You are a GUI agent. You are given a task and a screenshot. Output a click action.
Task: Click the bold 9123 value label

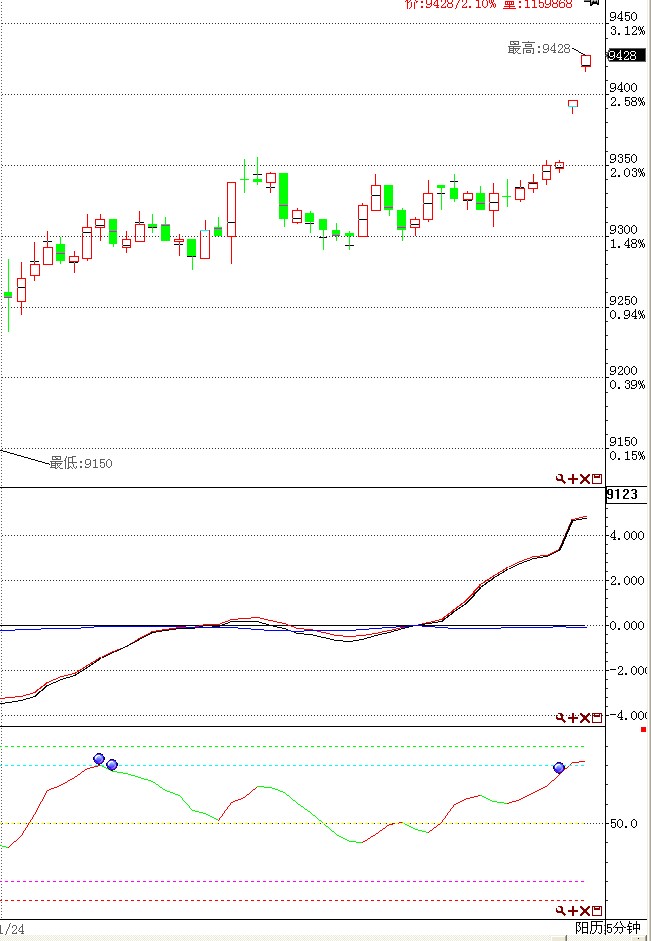(622, 495)
